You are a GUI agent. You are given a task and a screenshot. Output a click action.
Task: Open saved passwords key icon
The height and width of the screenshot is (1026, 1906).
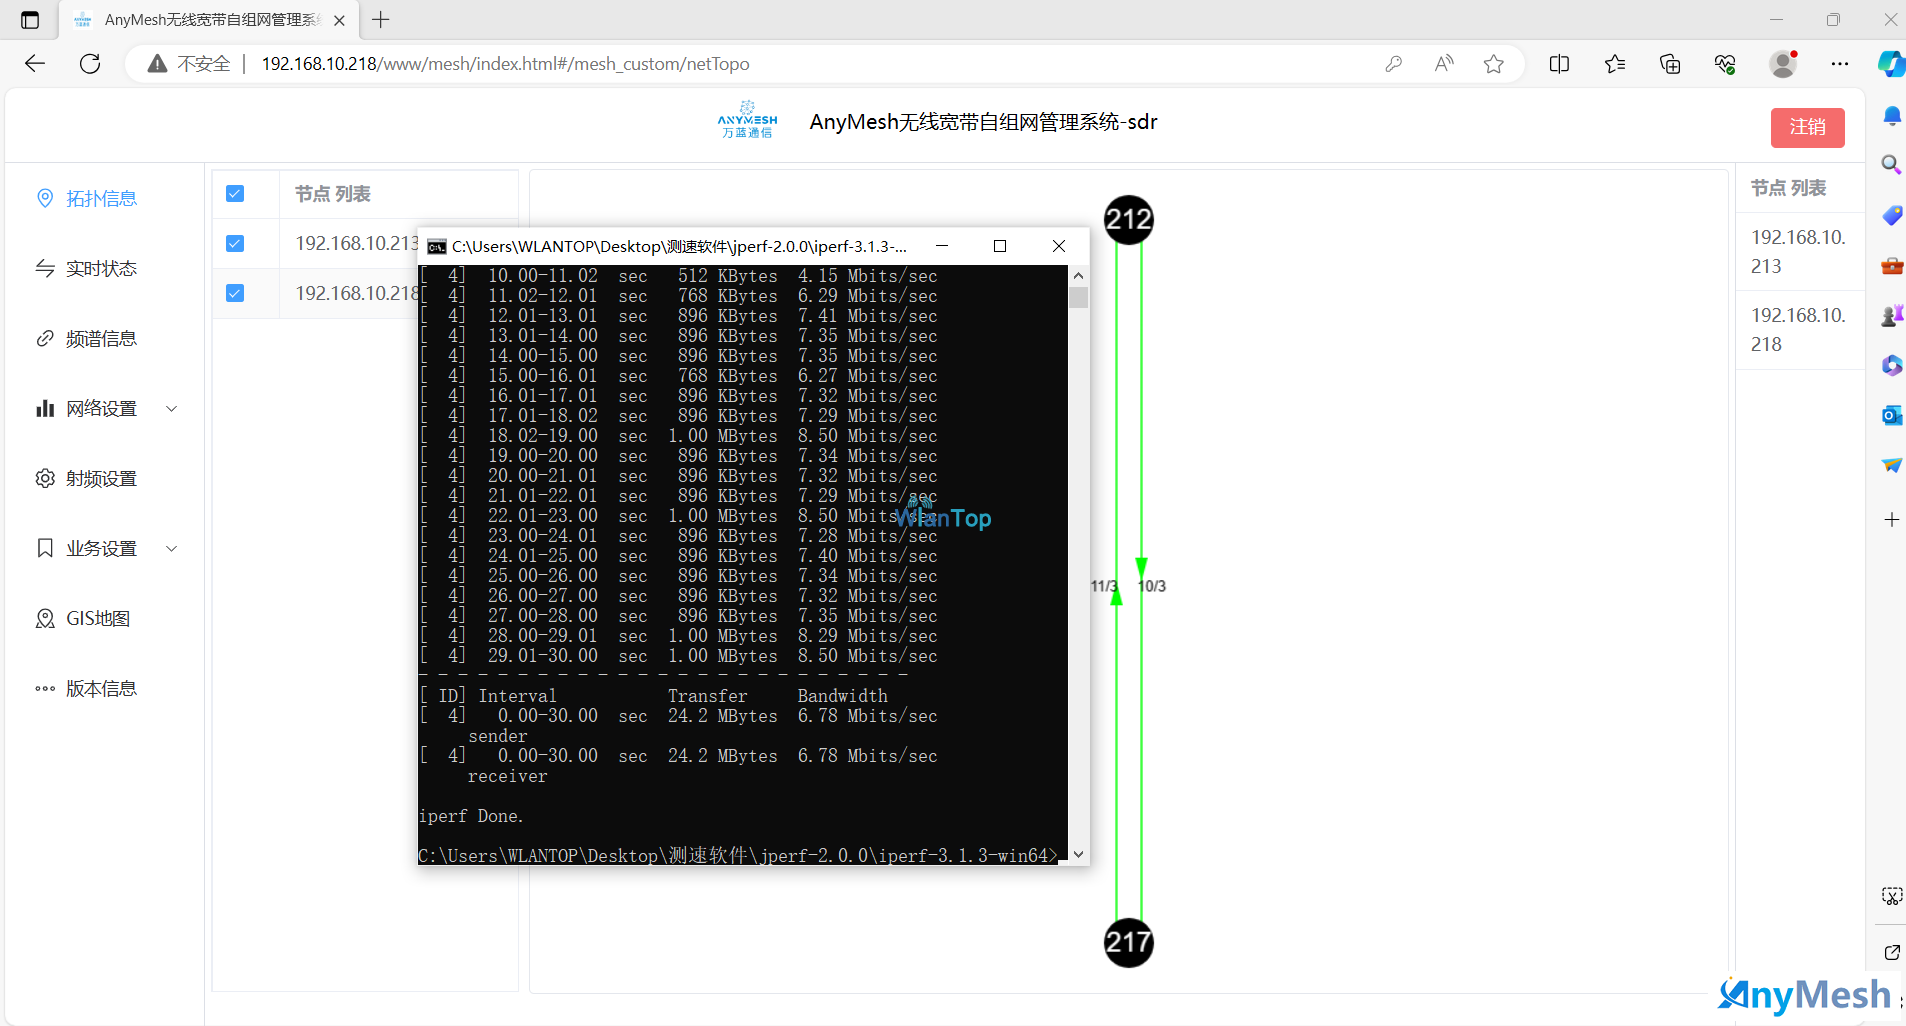(1393, 64)
